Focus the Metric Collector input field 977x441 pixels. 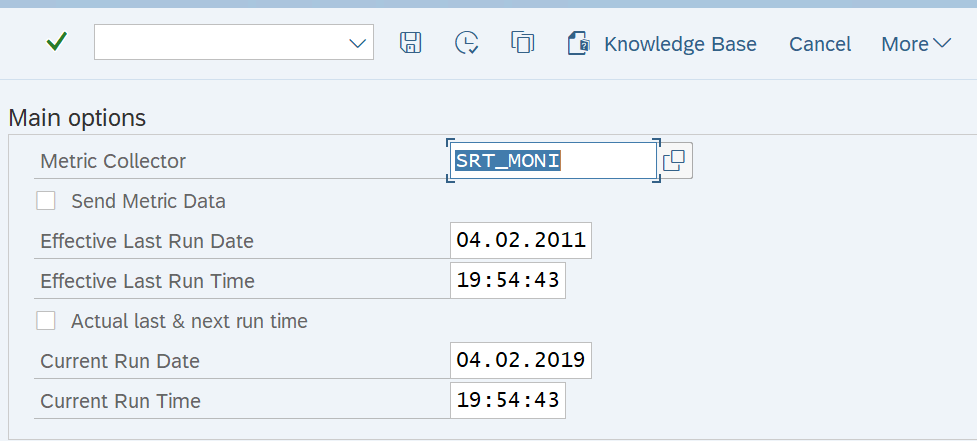tap(553, 161)
